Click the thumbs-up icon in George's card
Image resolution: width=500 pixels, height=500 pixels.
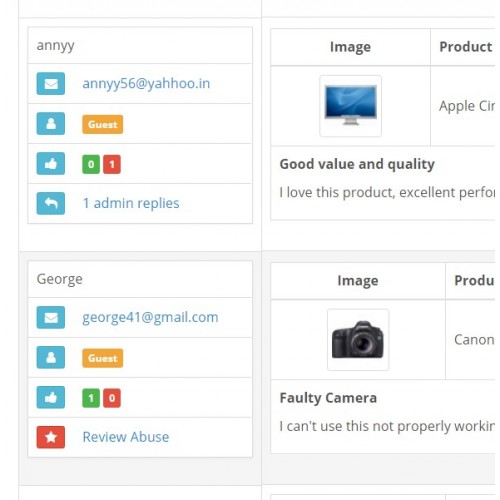coord(51,397)
